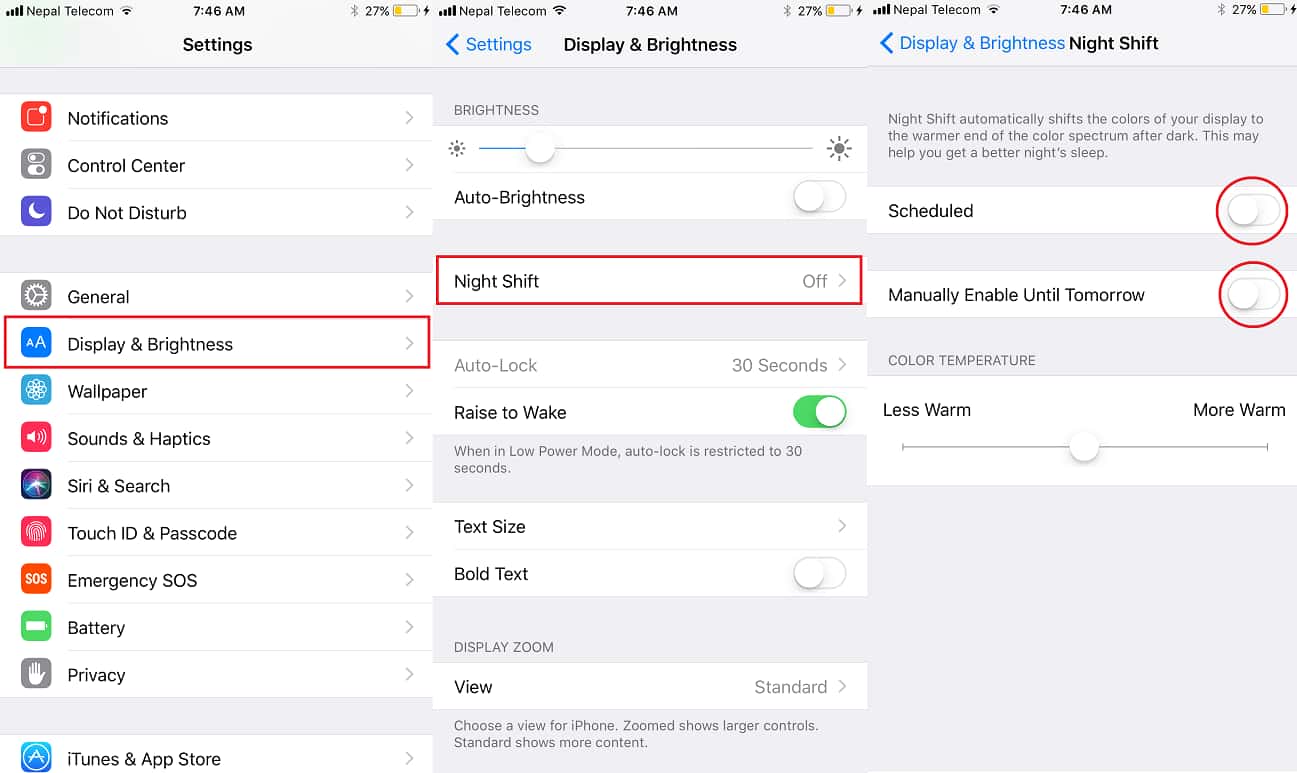This screenshot has width=1297, height=773.
Task: Tap the Control Center icon
Action: pos(36,165)
